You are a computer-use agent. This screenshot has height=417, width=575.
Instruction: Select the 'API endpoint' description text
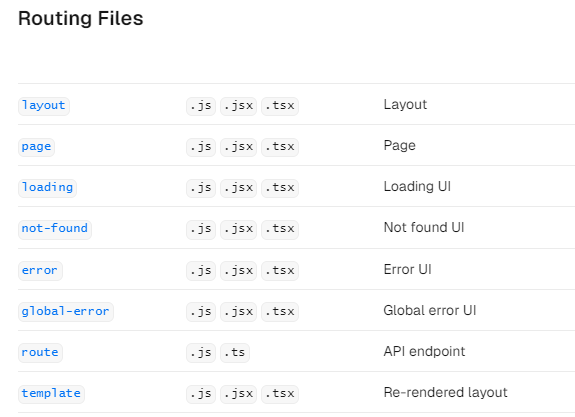(x=424, y=351)
